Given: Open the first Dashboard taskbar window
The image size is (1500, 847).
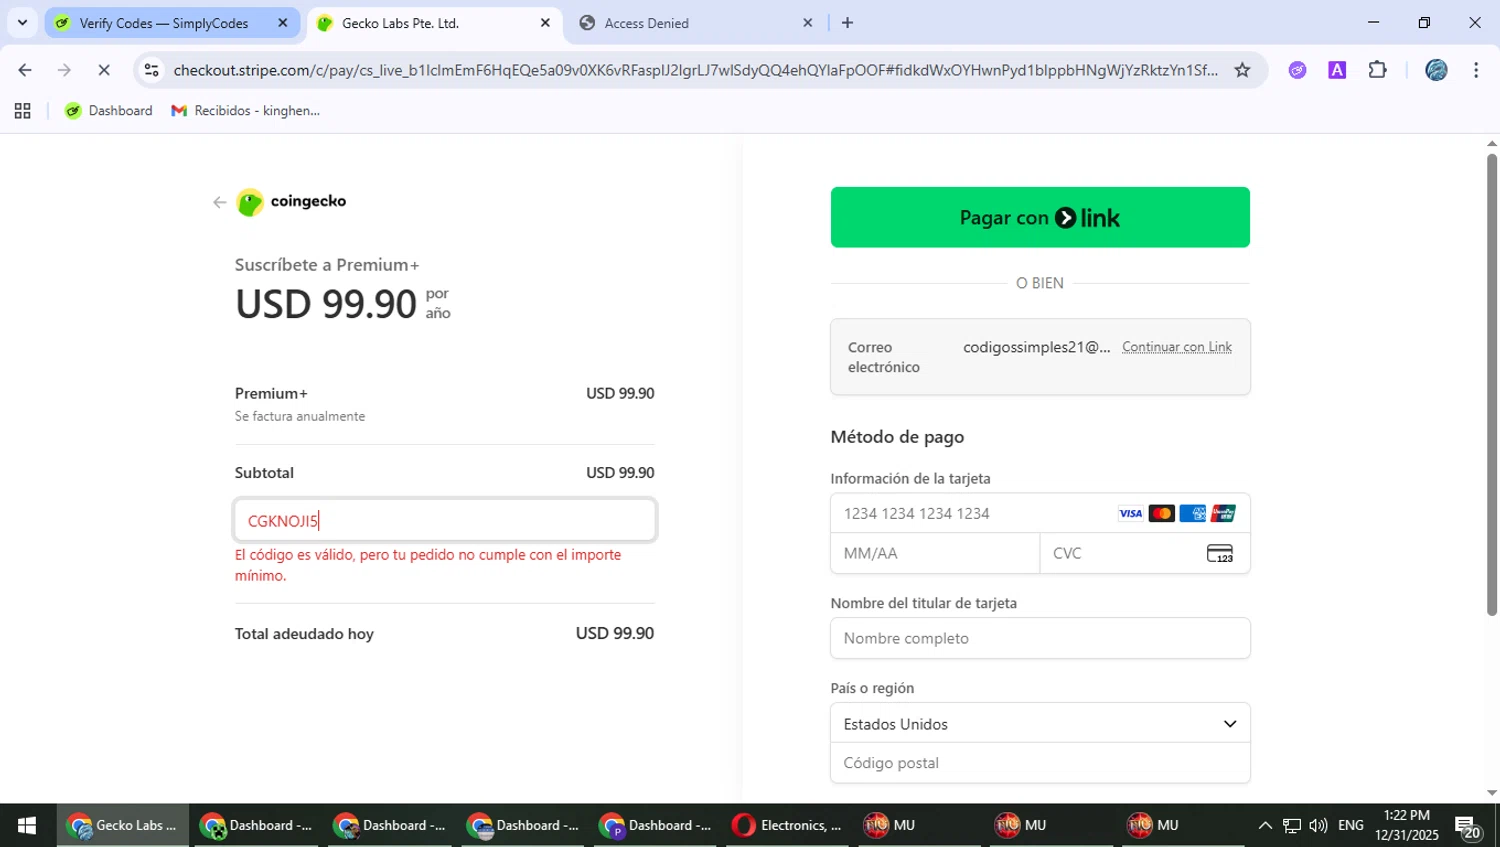Looking at the screenshot, I should point(256,825).
